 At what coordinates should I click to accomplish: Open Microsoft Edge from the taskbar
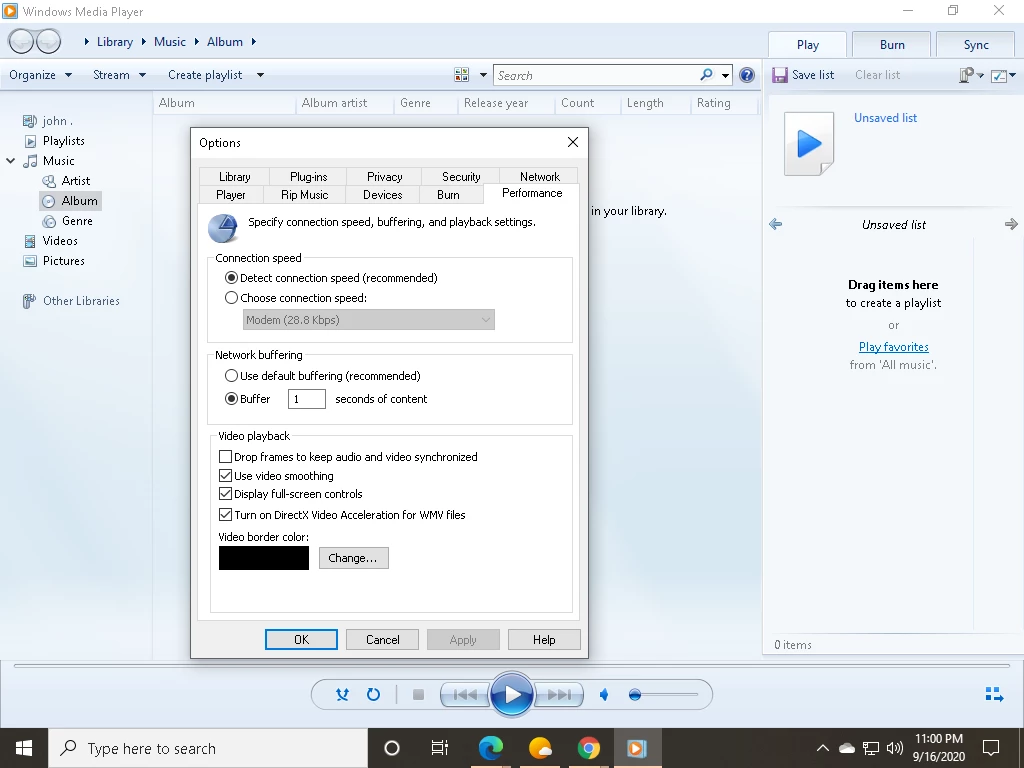(491, 748)
